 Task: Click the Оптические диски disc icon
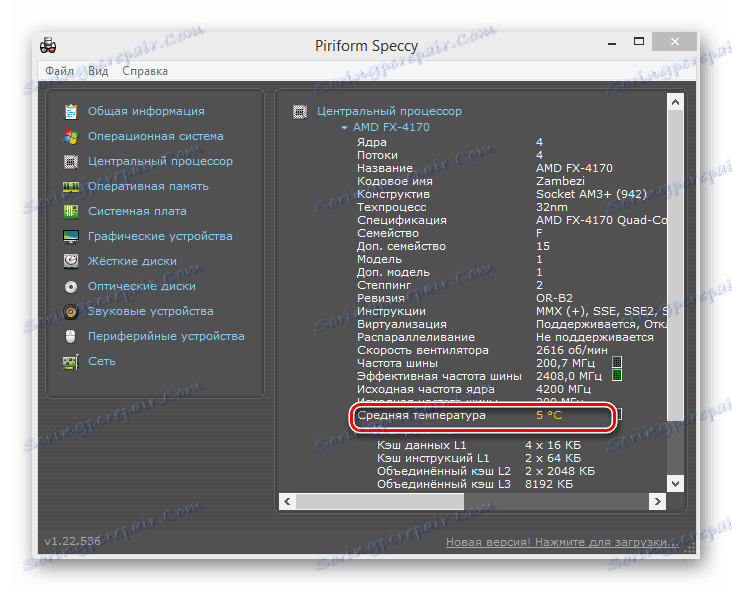click(x=71, y=287)
